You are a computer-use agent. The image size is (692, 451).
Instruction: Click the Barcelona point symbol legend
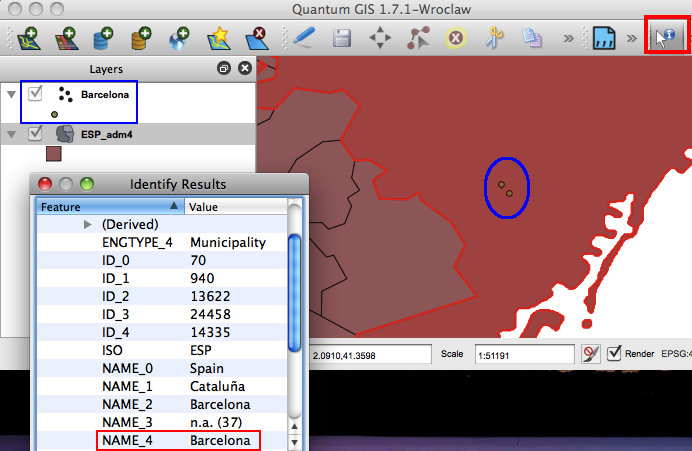[x=54, y=114]
